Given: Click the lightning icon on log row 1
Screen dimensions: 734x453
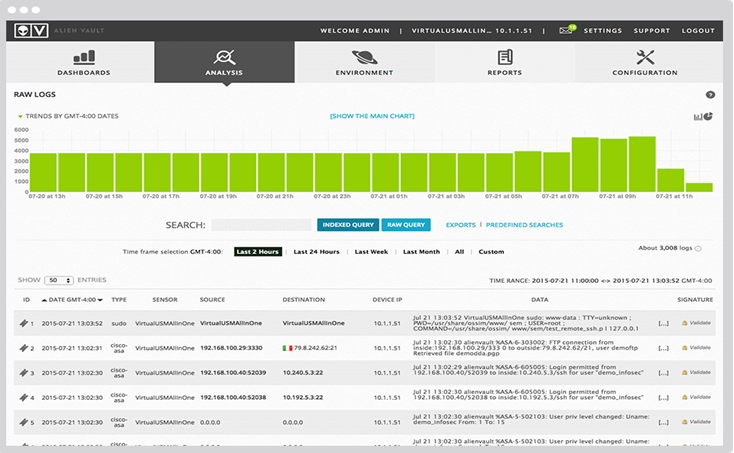Looking at the screenshot, I should pos(23,323).
